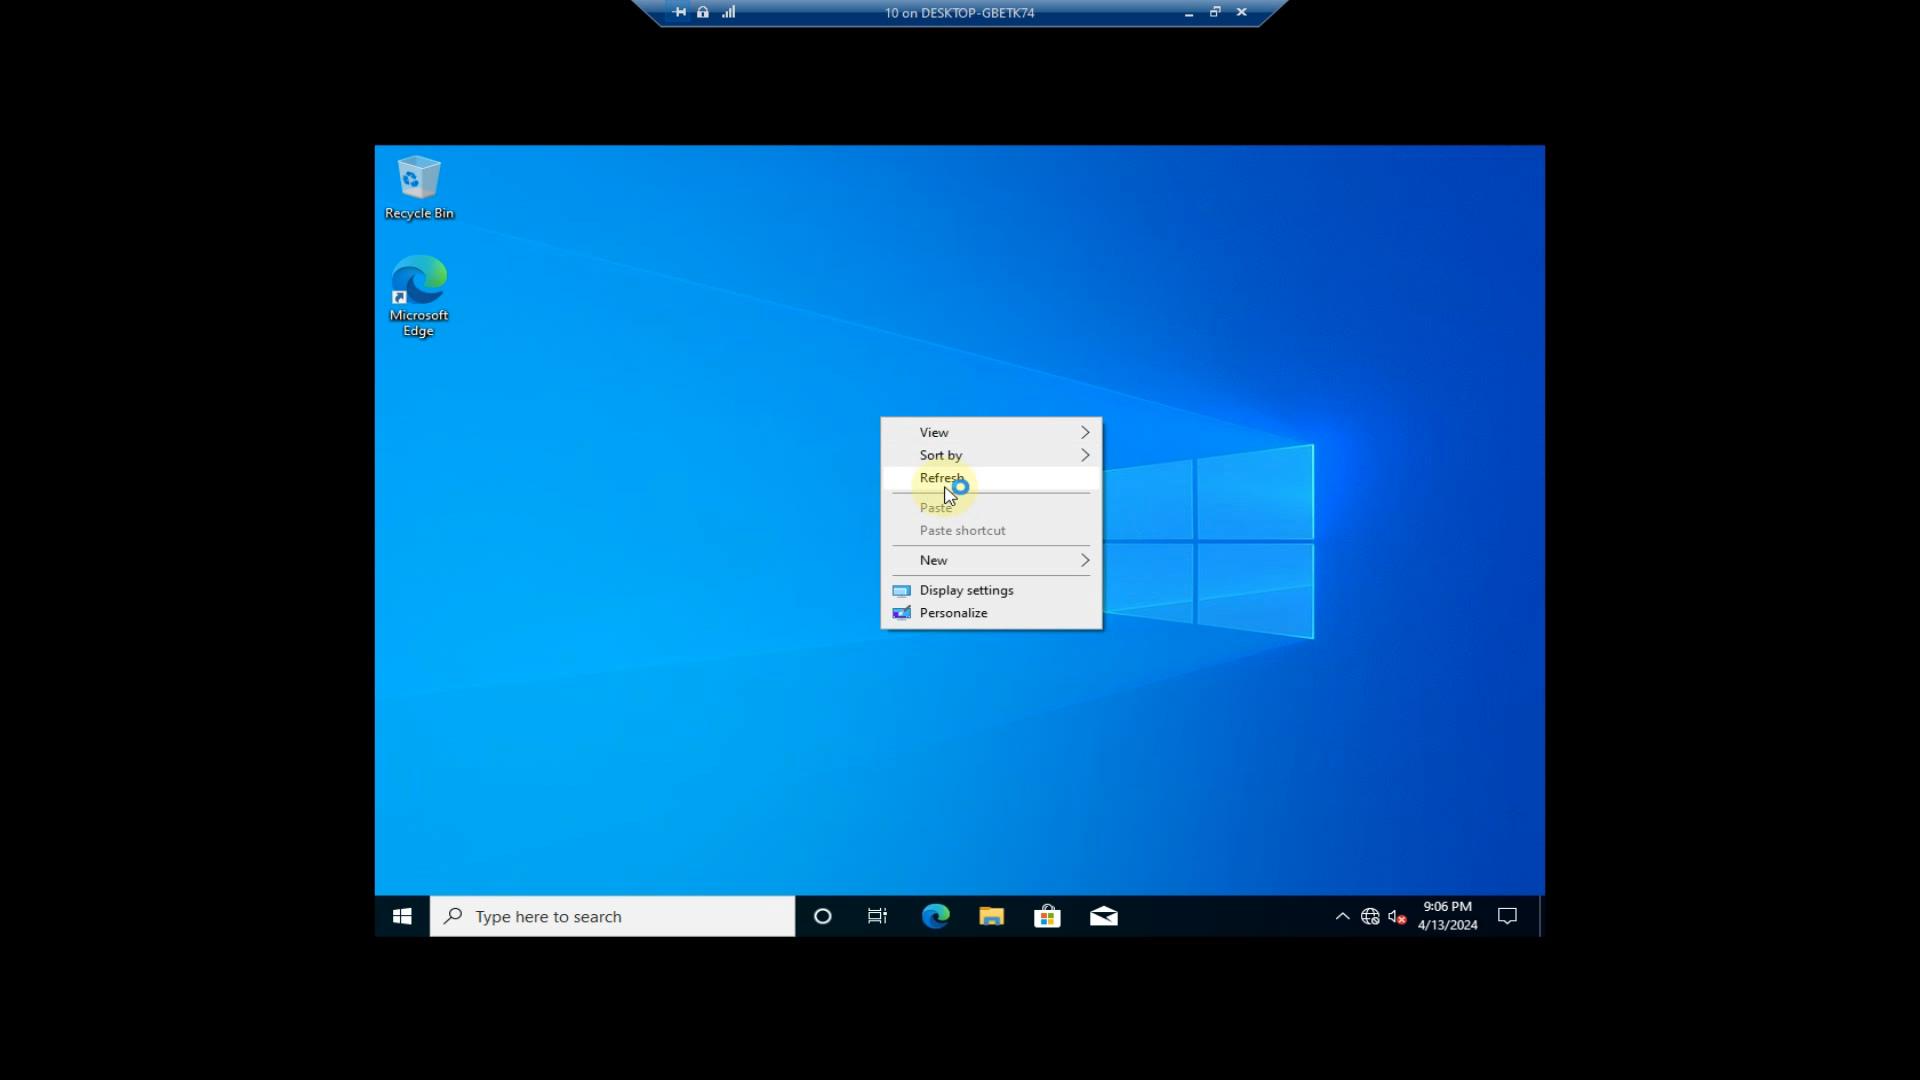The height and width of the screenshot is (1080, 1920).
Task: Restore down the remote session window
Action: 1215,12
